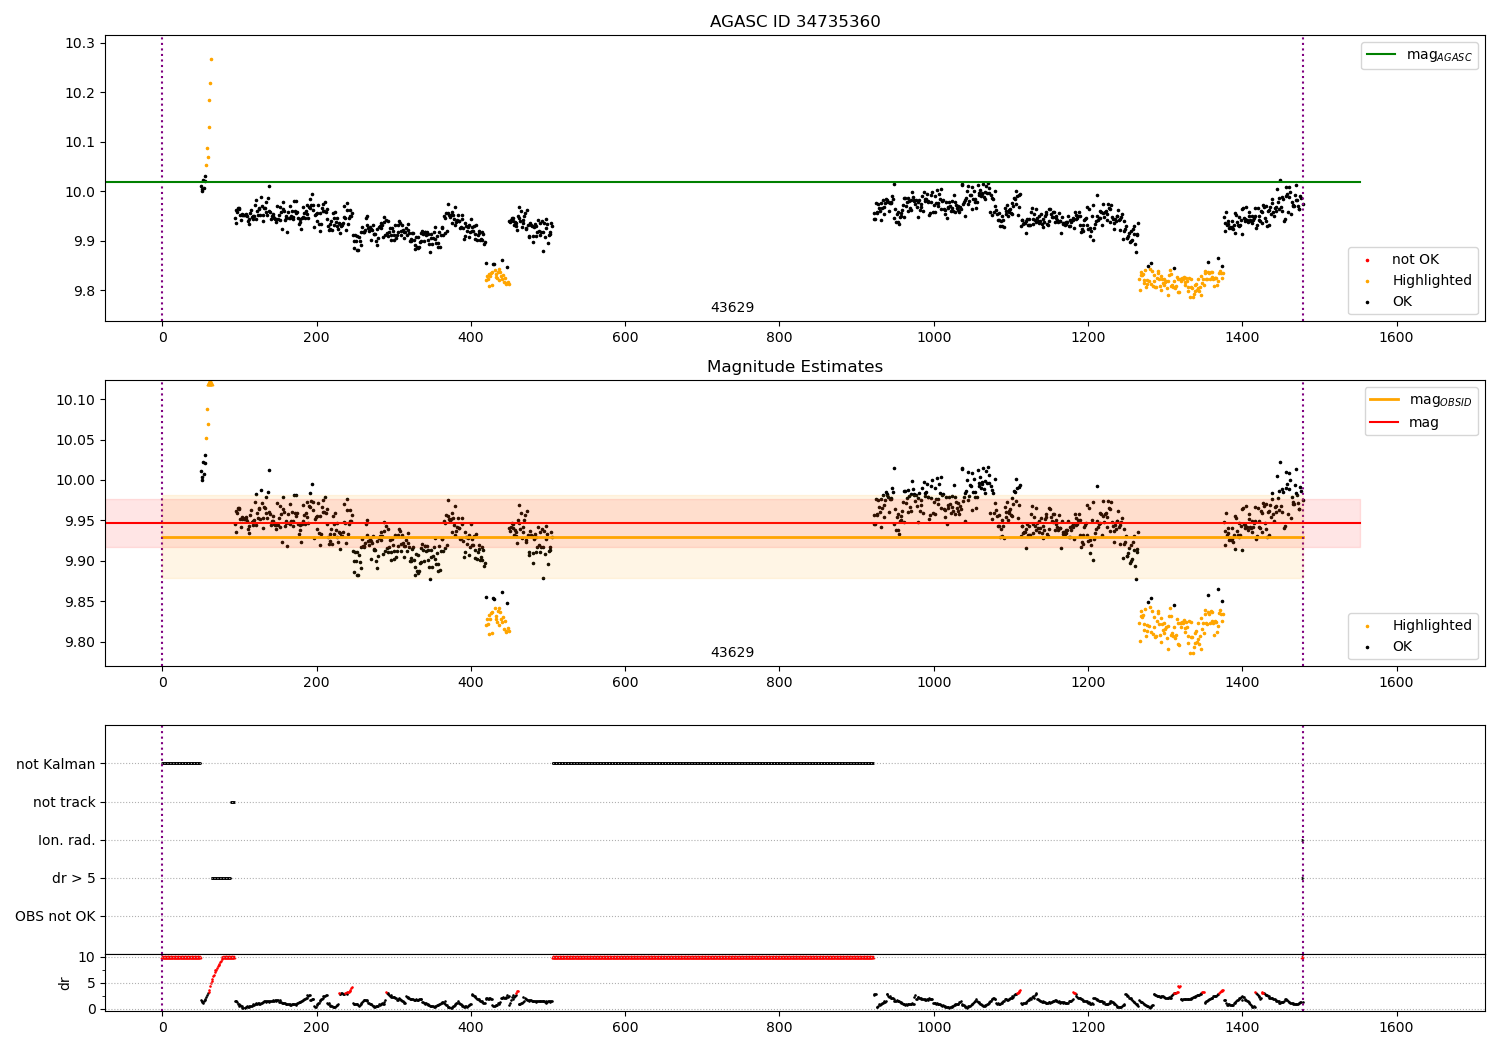The image size is (1500, 1050).
Task: Click 'Highlighted' in the top plot legend
Action: 1419,281
